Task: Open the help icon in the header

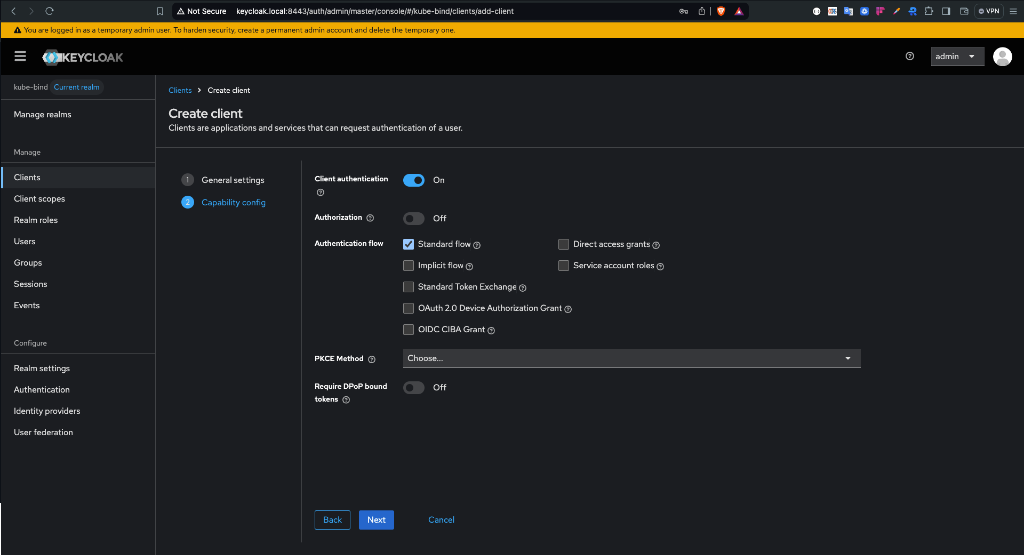Action: click(x=910, y=56)
